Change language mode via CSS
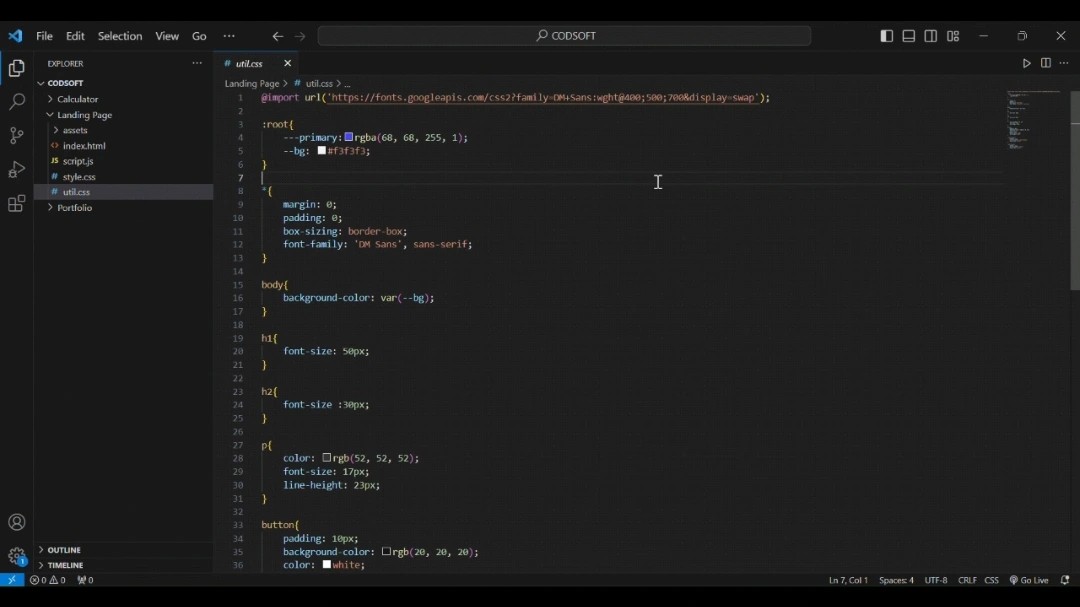The height and width of the screenshot is (607, 1080). click(x=991, y=580)
